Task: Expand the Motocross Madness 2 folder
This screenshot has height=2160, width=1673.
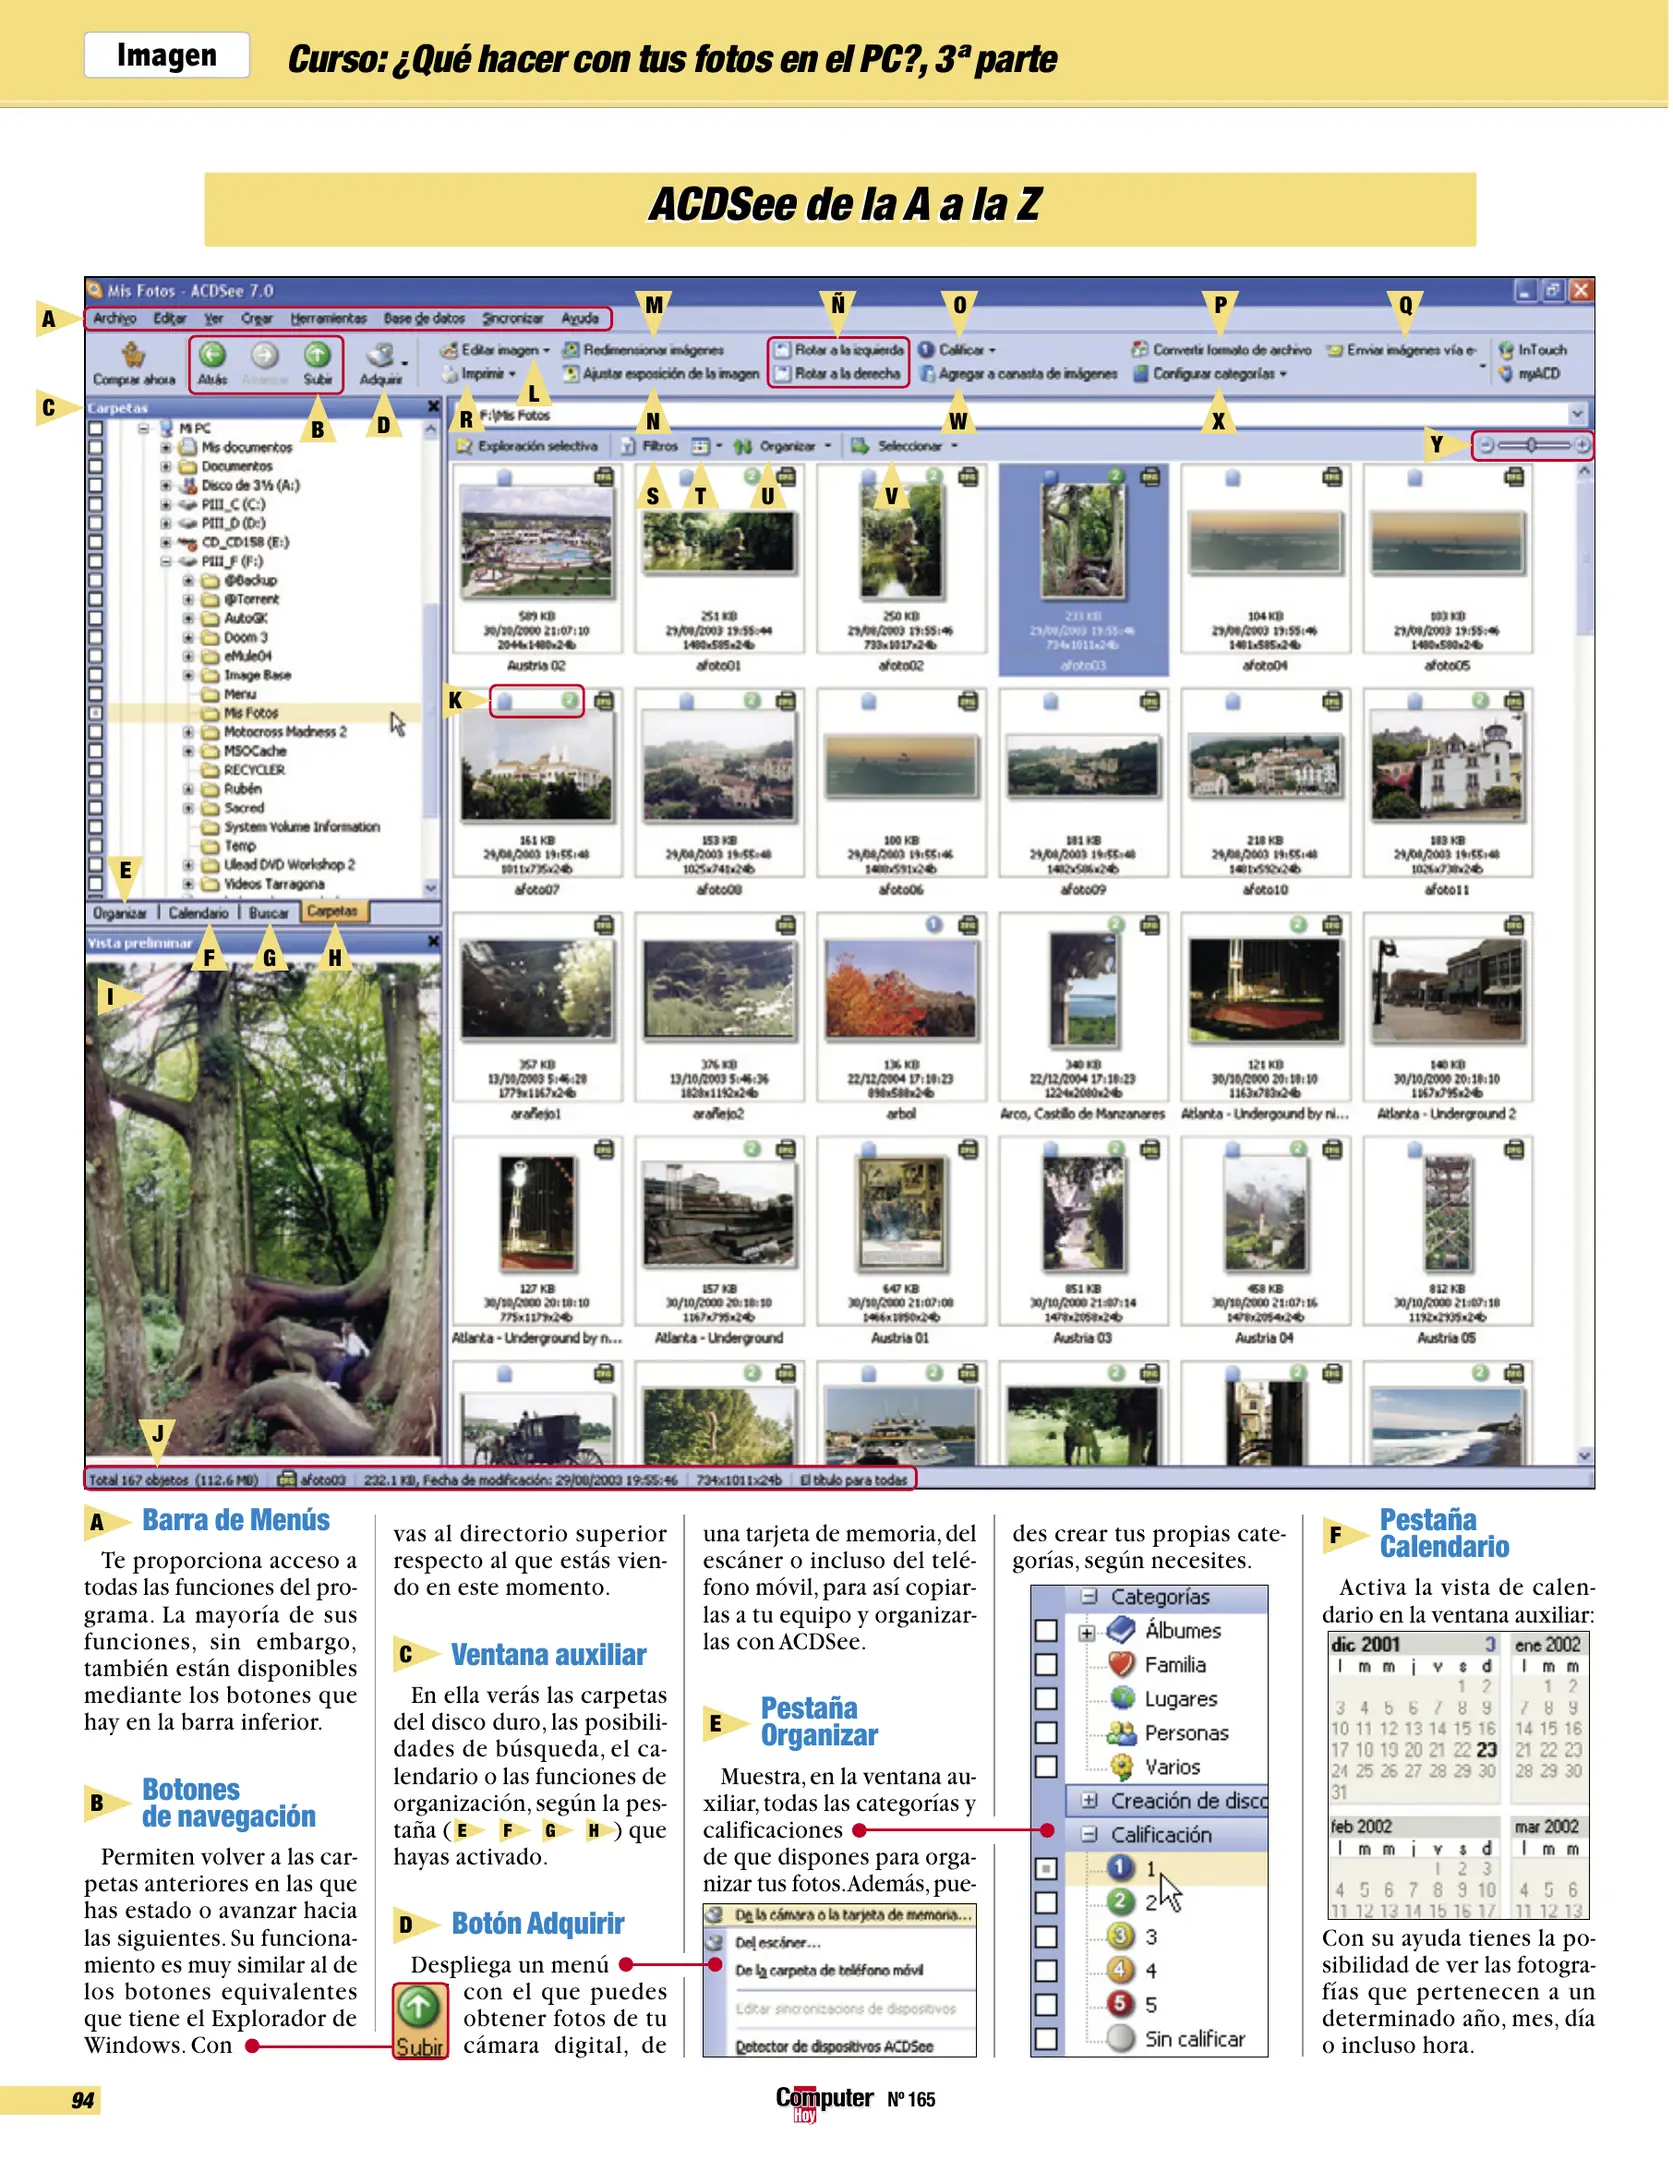Action: click(x=188, y=732)
